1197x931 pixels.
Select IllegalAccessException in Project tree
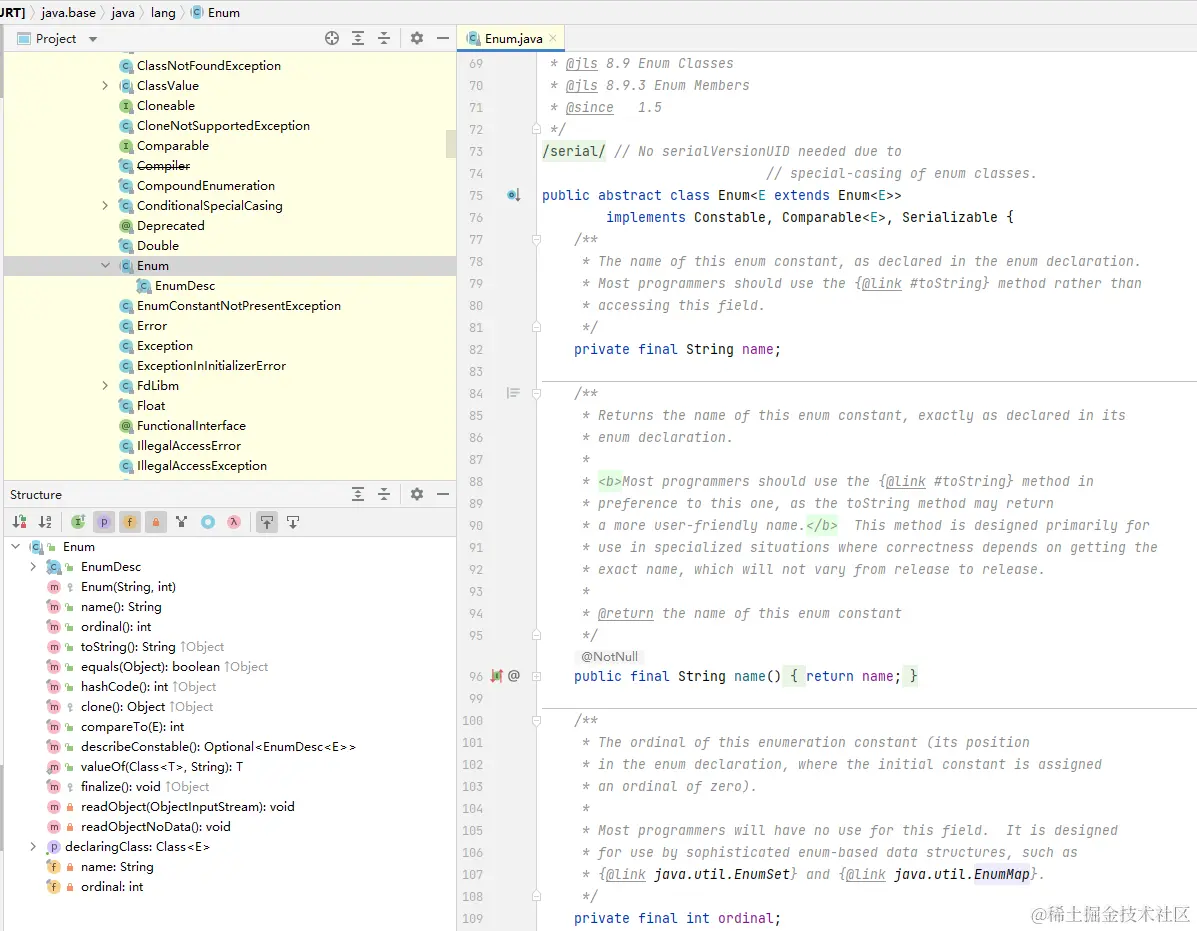click(x=202, y=466)
